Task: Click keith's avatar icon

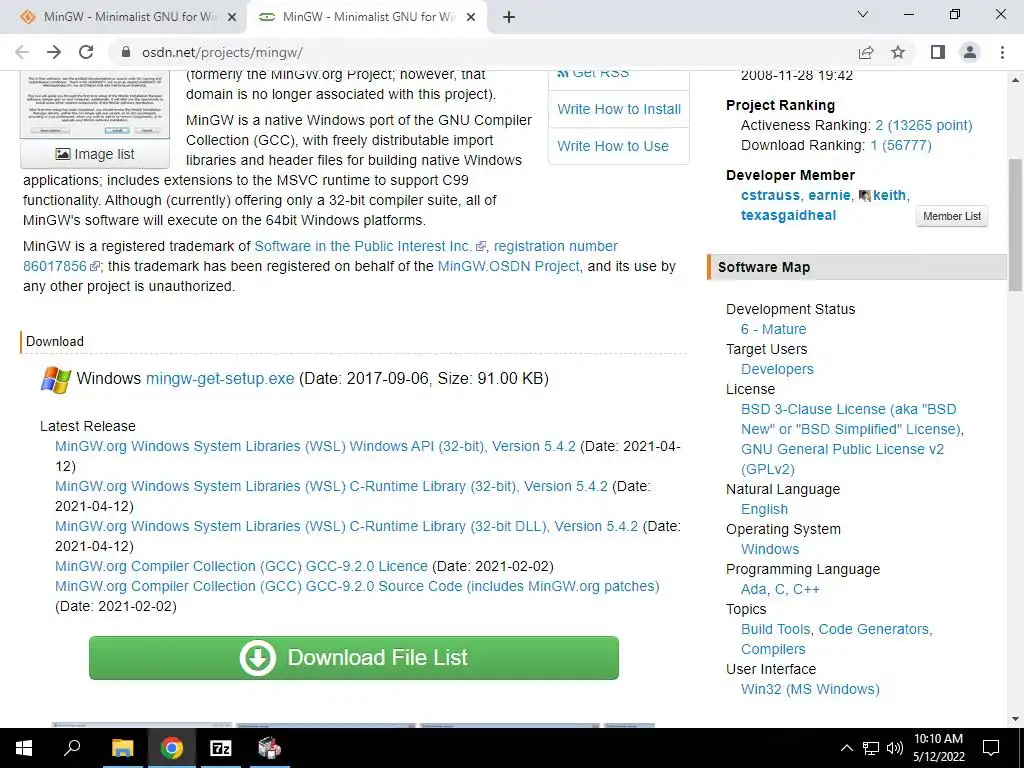Action: coord(865,195)
